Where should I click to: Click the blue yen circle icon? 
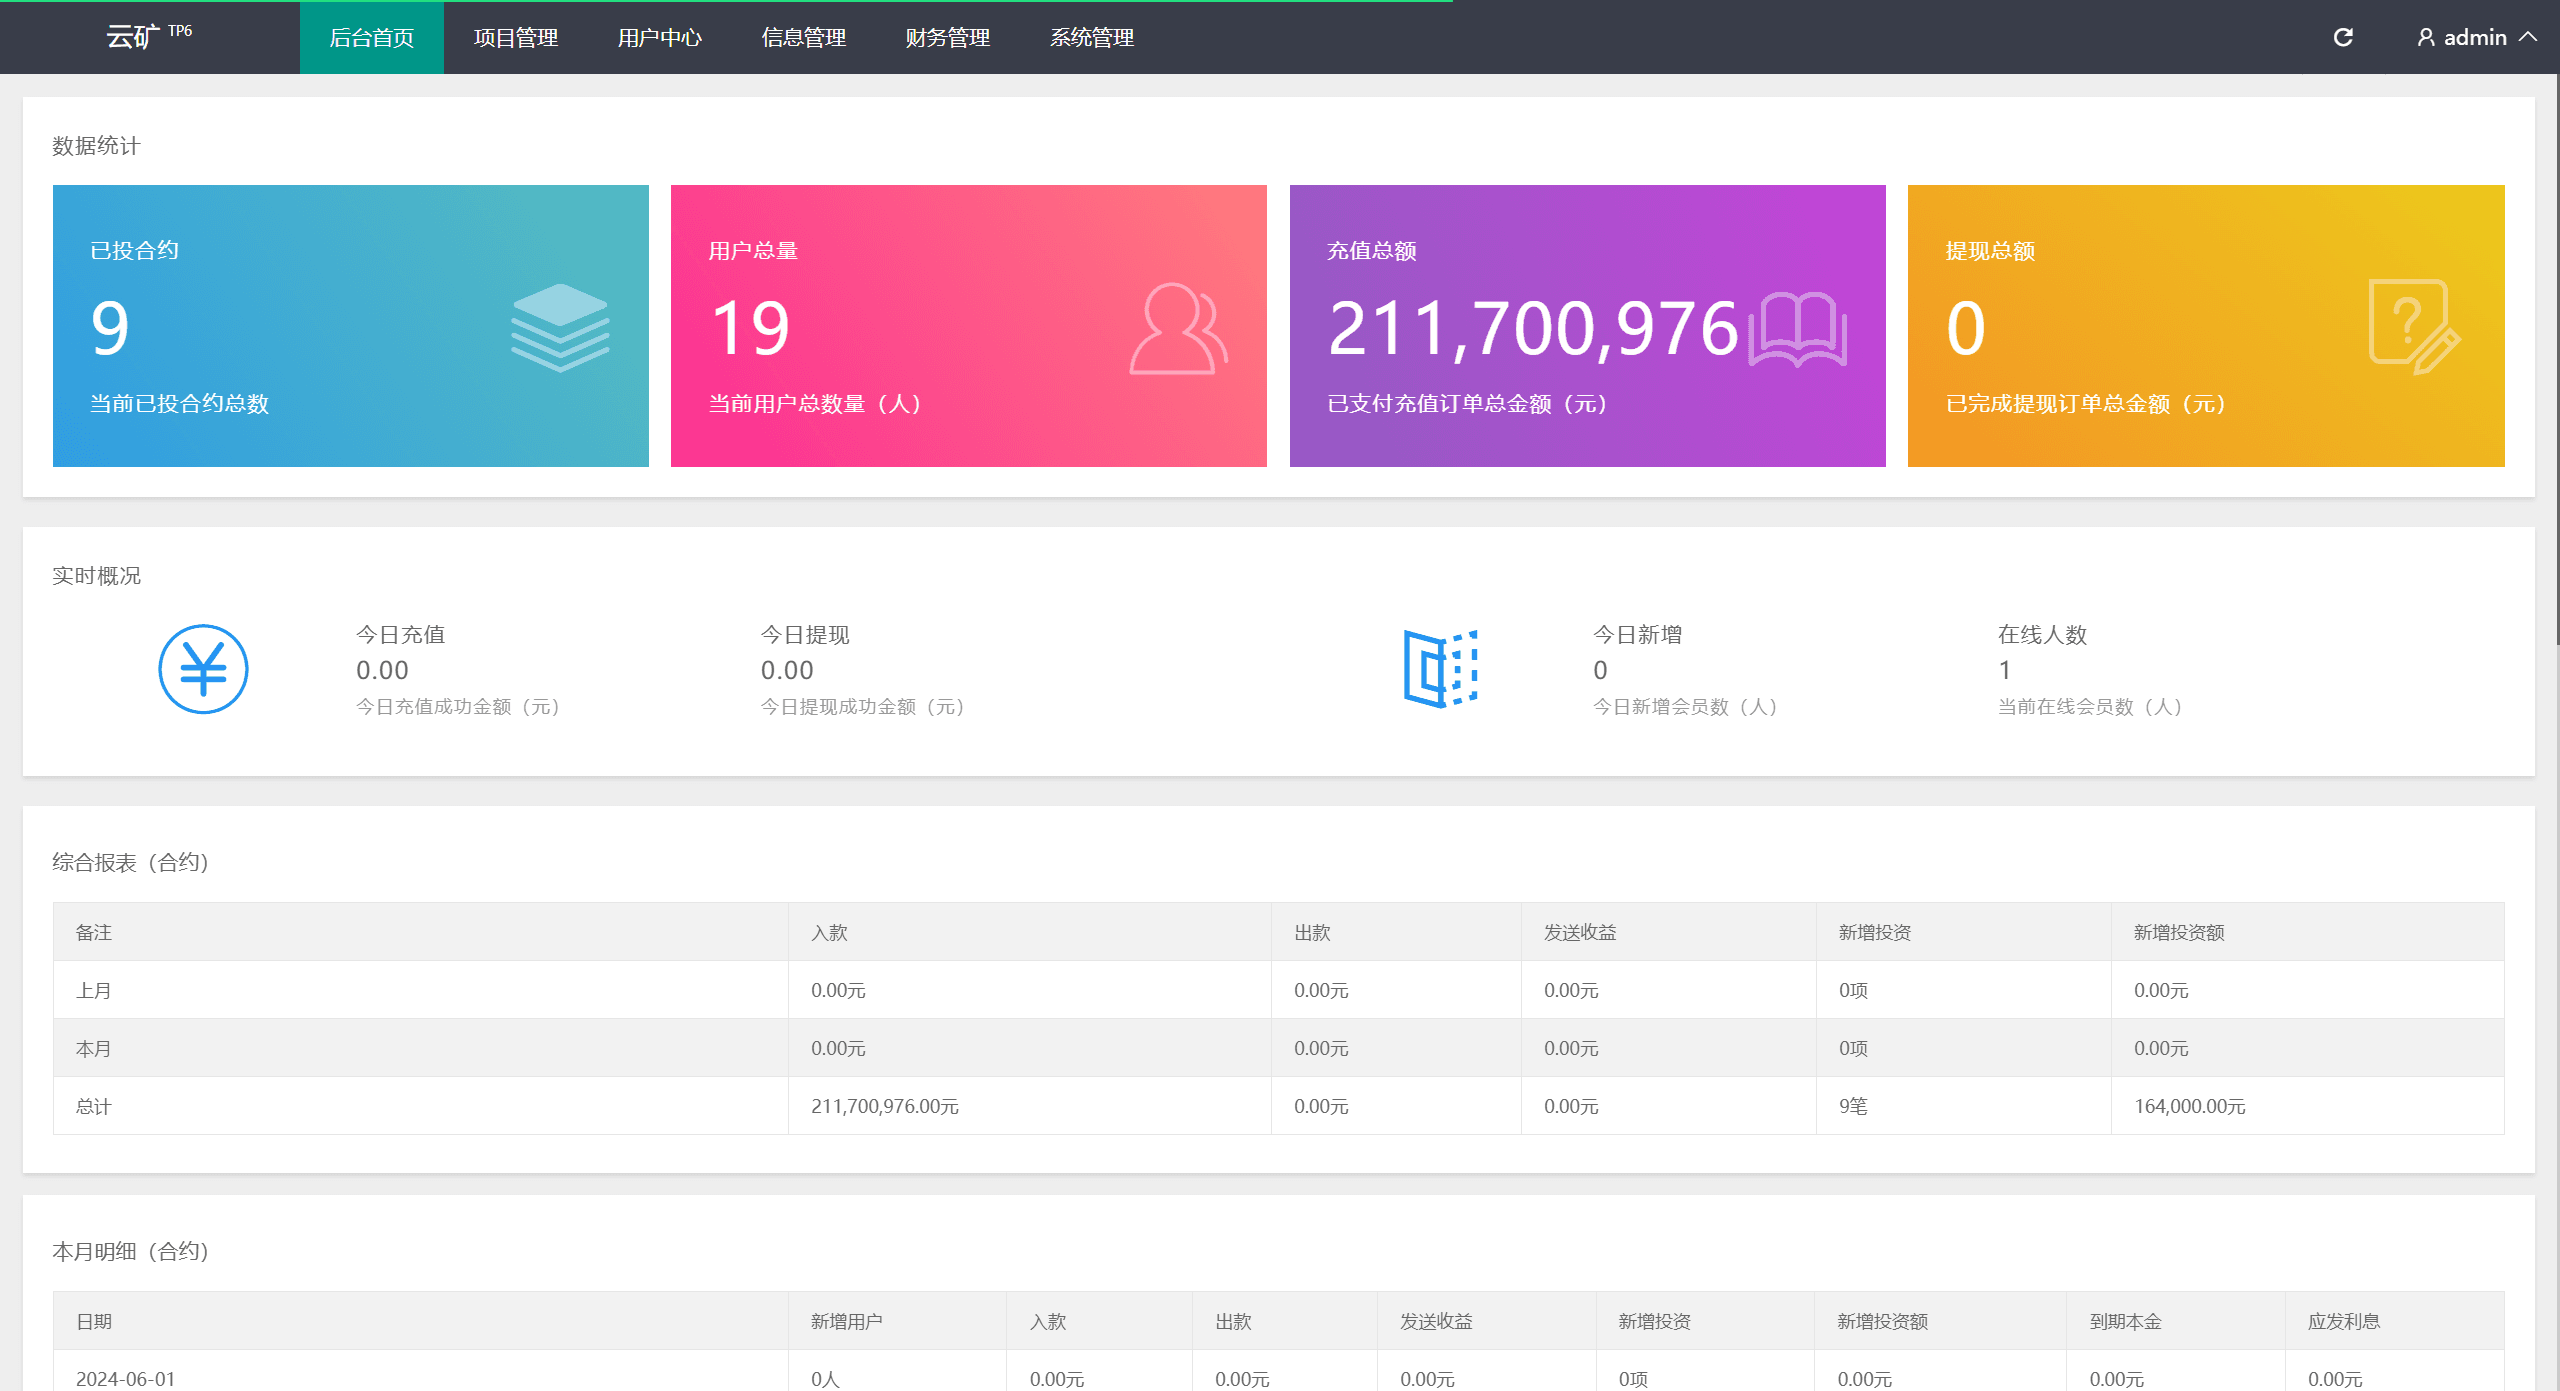pos(203,669)
